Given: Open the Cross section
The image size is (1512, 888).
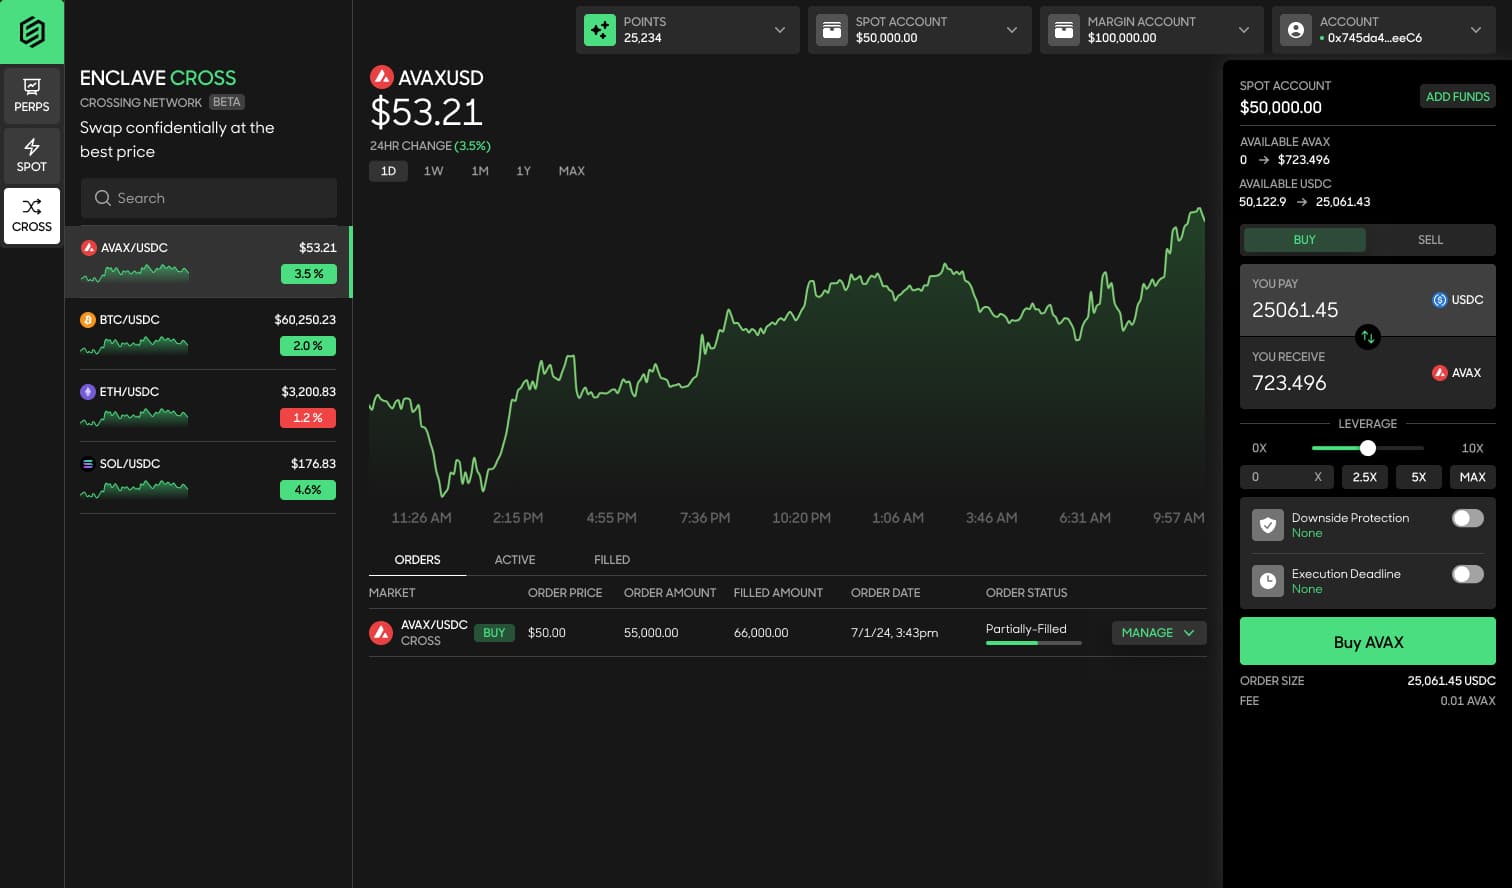Looking at the screenshot, I should point(32,216).
